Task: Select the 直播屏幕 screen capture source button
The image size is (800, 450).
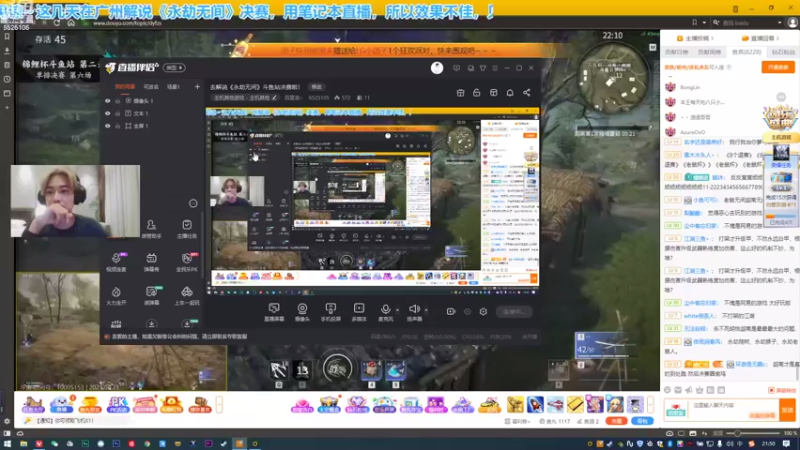Action: (x=274, y=312)
